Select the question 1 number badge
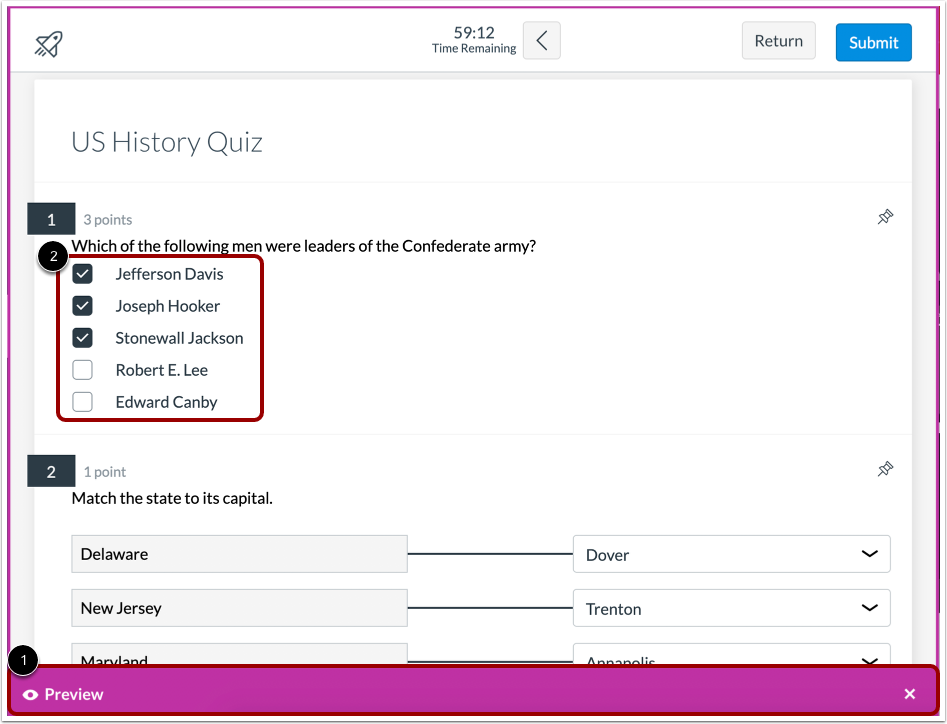The height and width of the screenshot is (724, 947). (x=51, y=218)
